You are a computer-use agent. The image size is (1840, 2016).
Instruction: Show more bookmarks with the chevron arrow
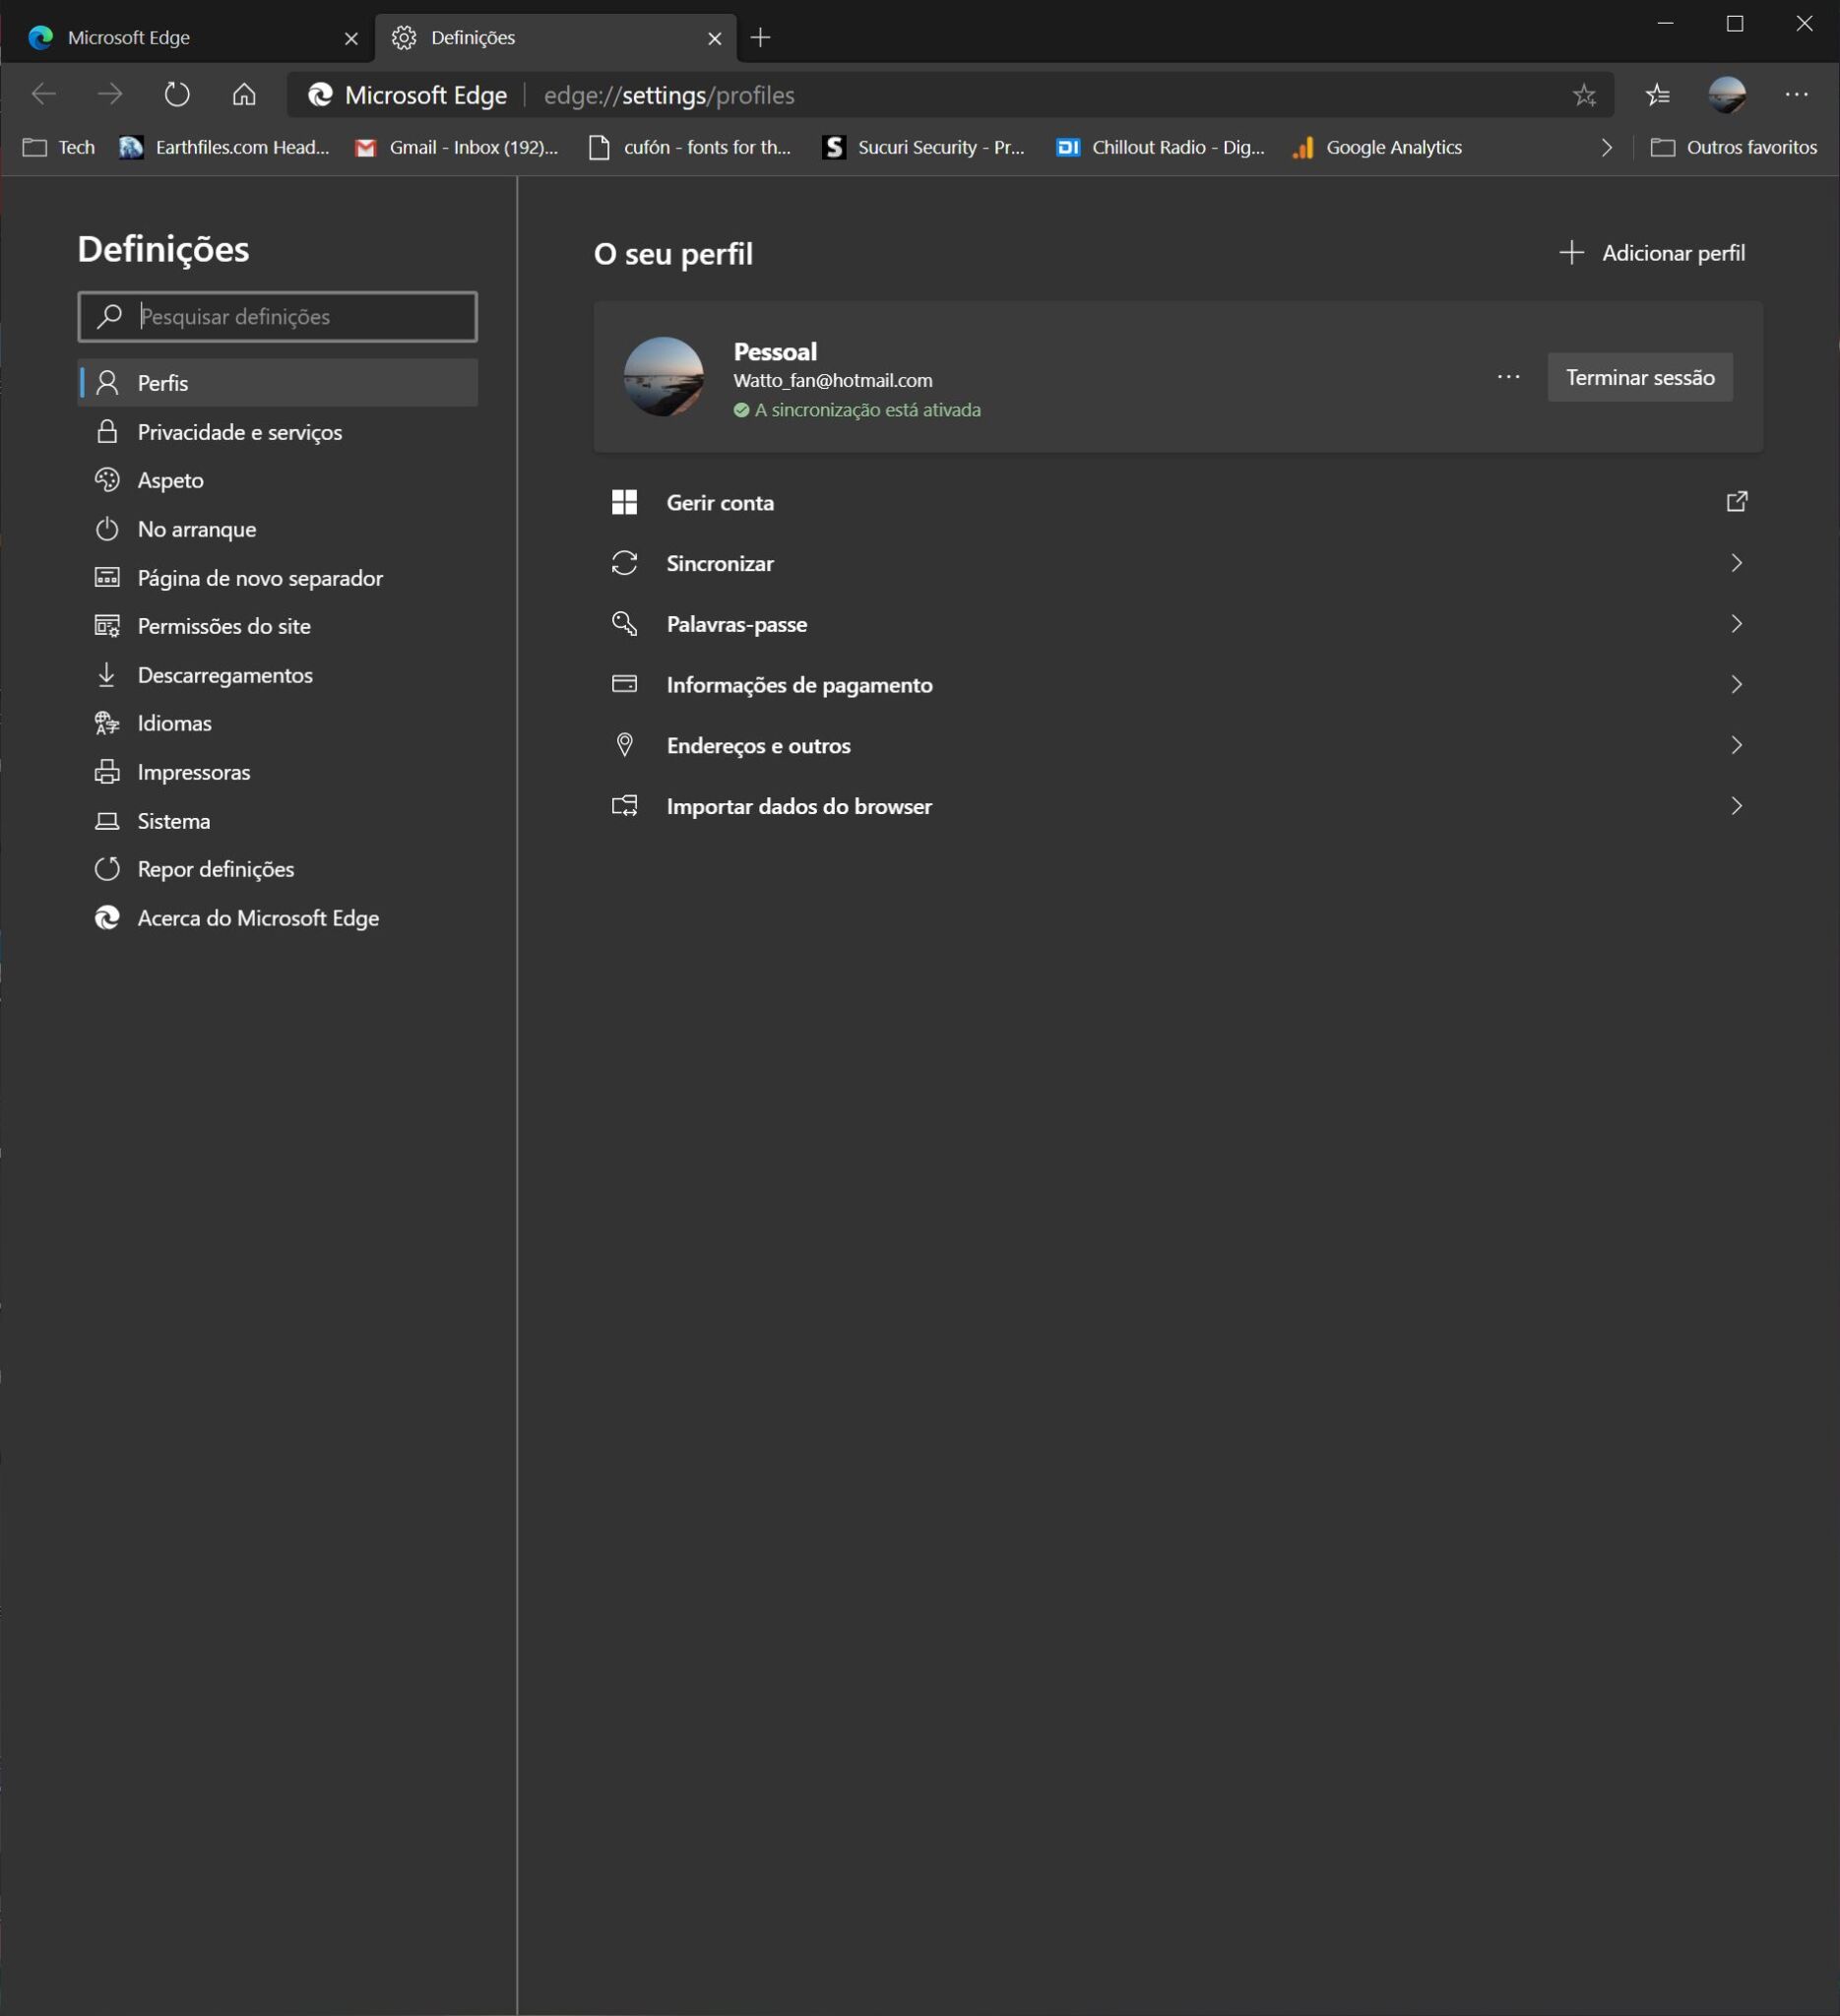point(1606,147)
